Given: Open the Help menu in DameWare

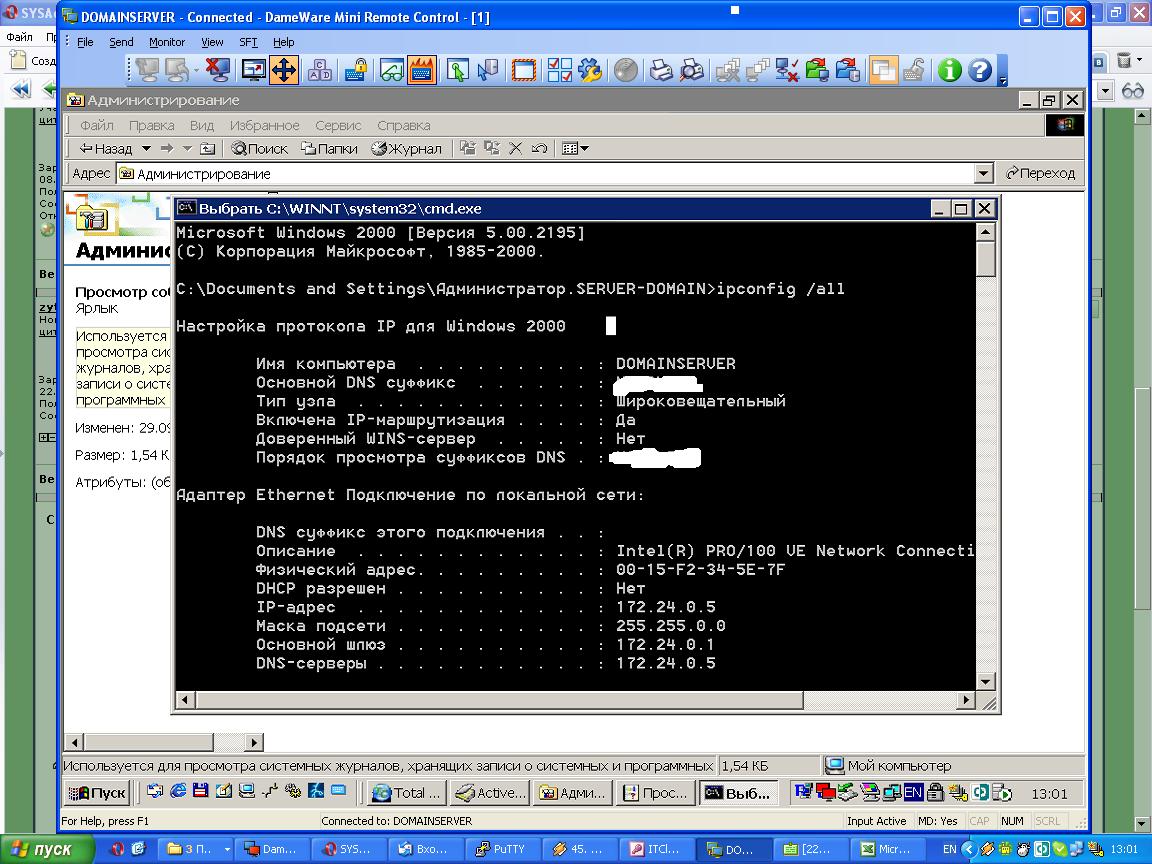Looking at the screenshot, I should [283, 42].
